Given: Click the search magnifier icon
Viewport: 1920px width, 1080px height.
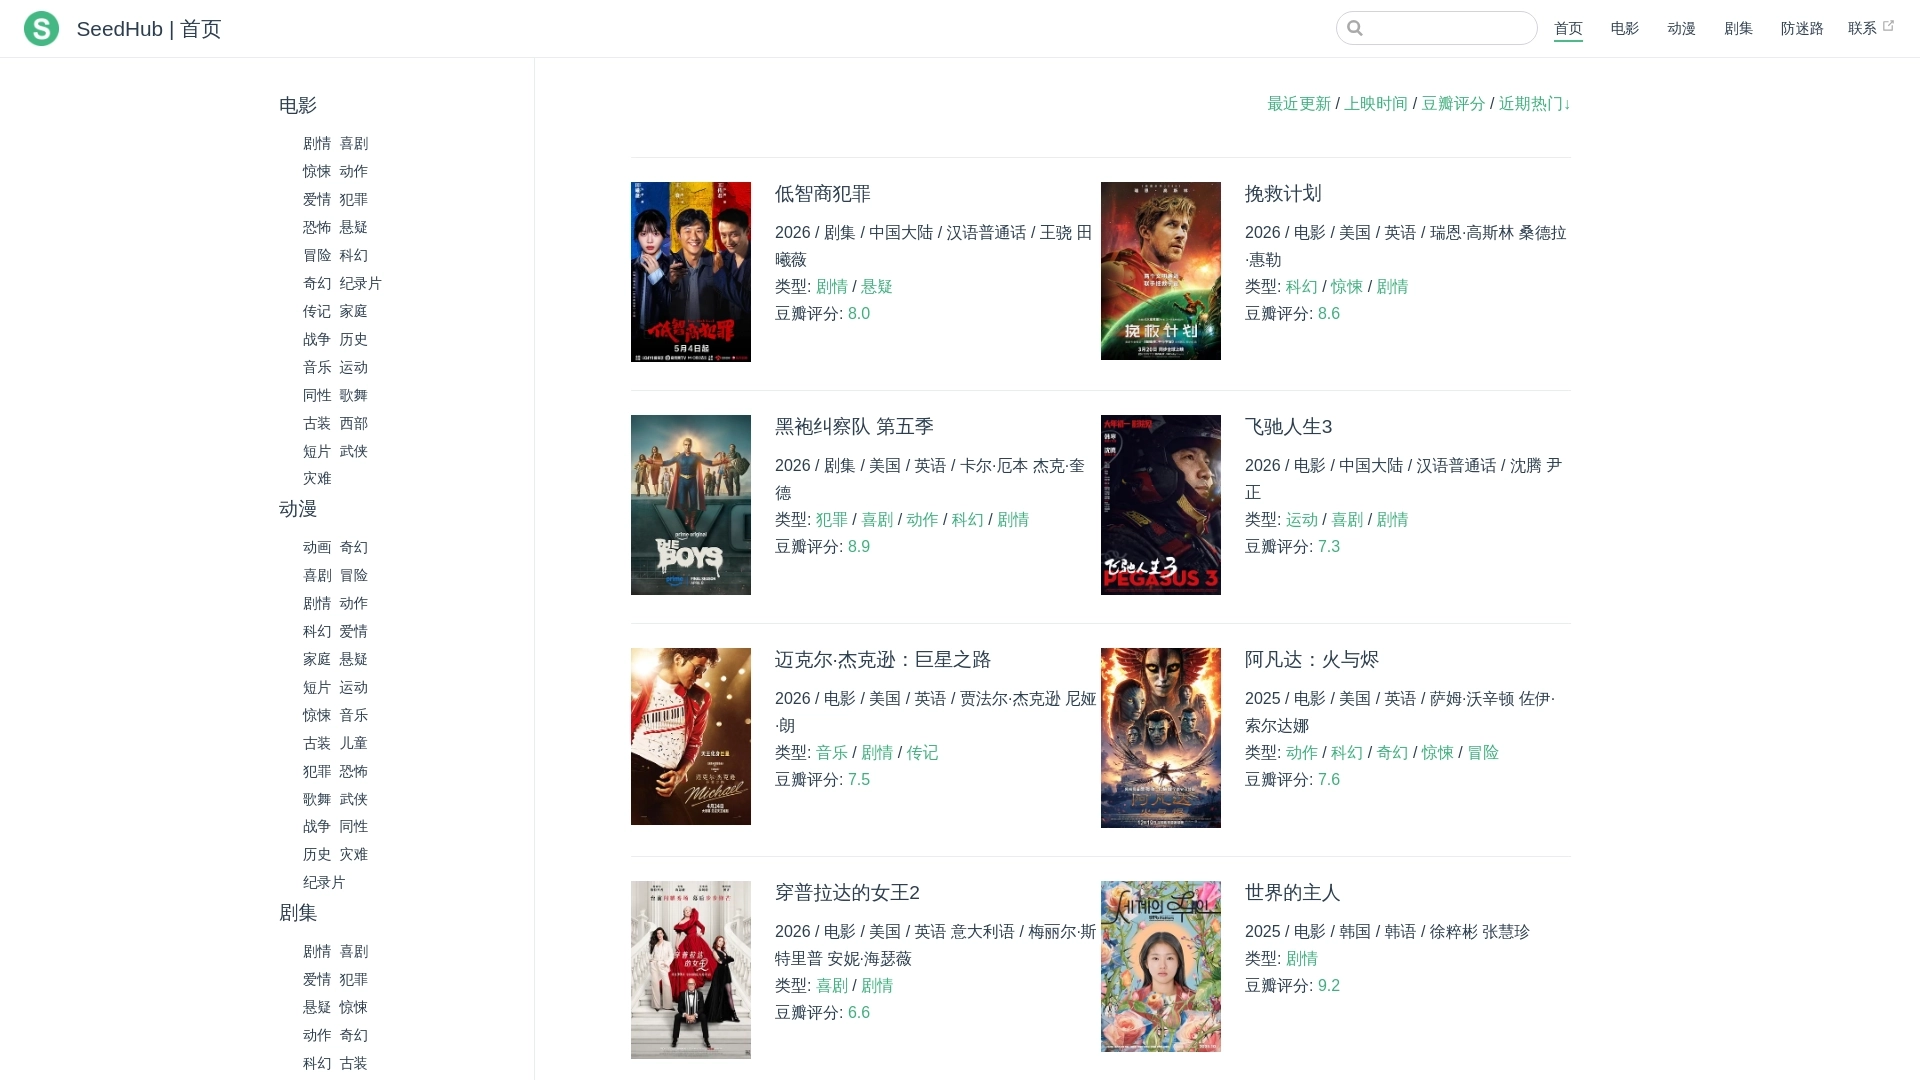Looking at the screenshot, I should [x=1355, y=28].
